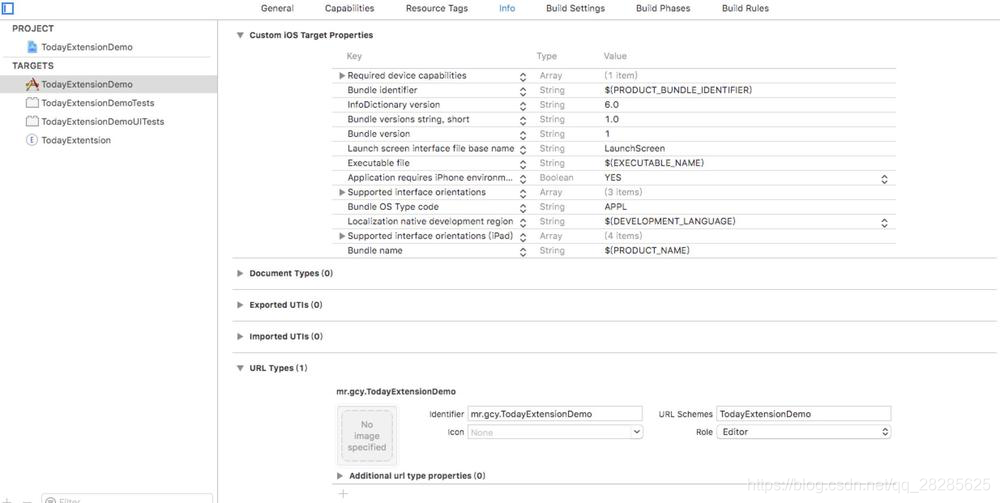
Task: Click the LaunchScreen value
Action: pyautogui.click(x=635, y=149)
